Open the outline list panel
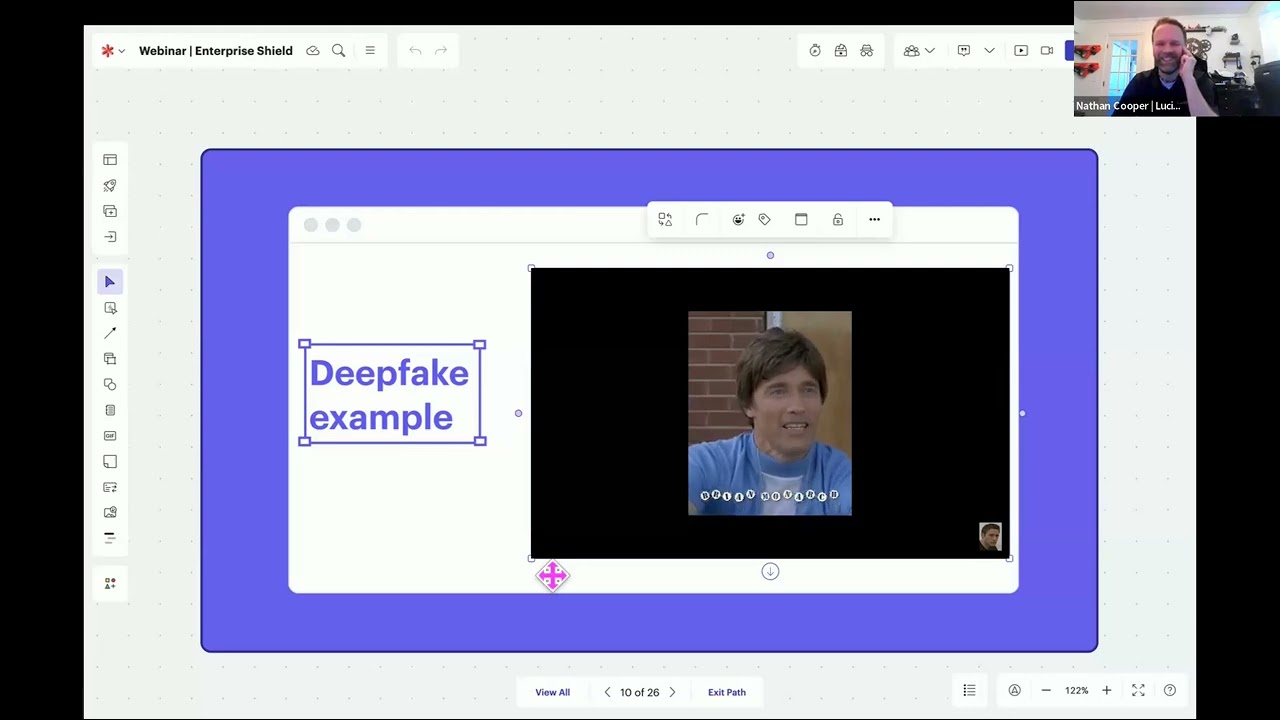This screenshot has width=1280, height=720. click(969, 691)
